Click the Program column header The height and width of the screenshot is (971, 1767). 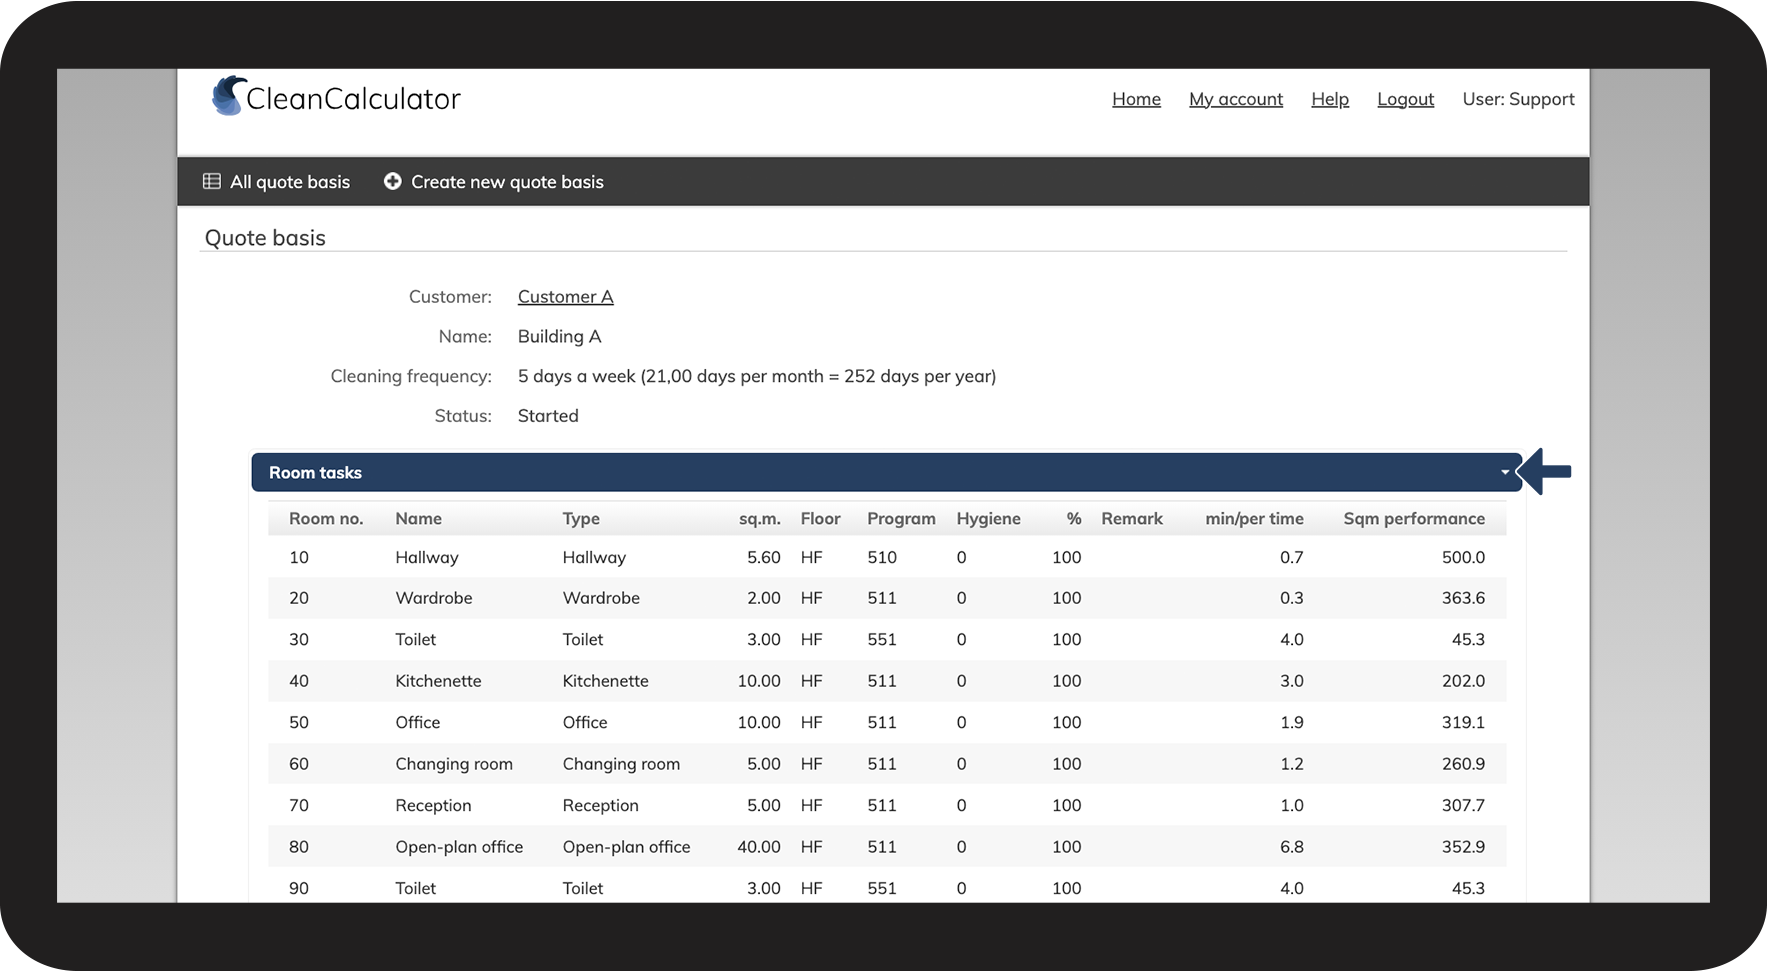click(901, 518)
